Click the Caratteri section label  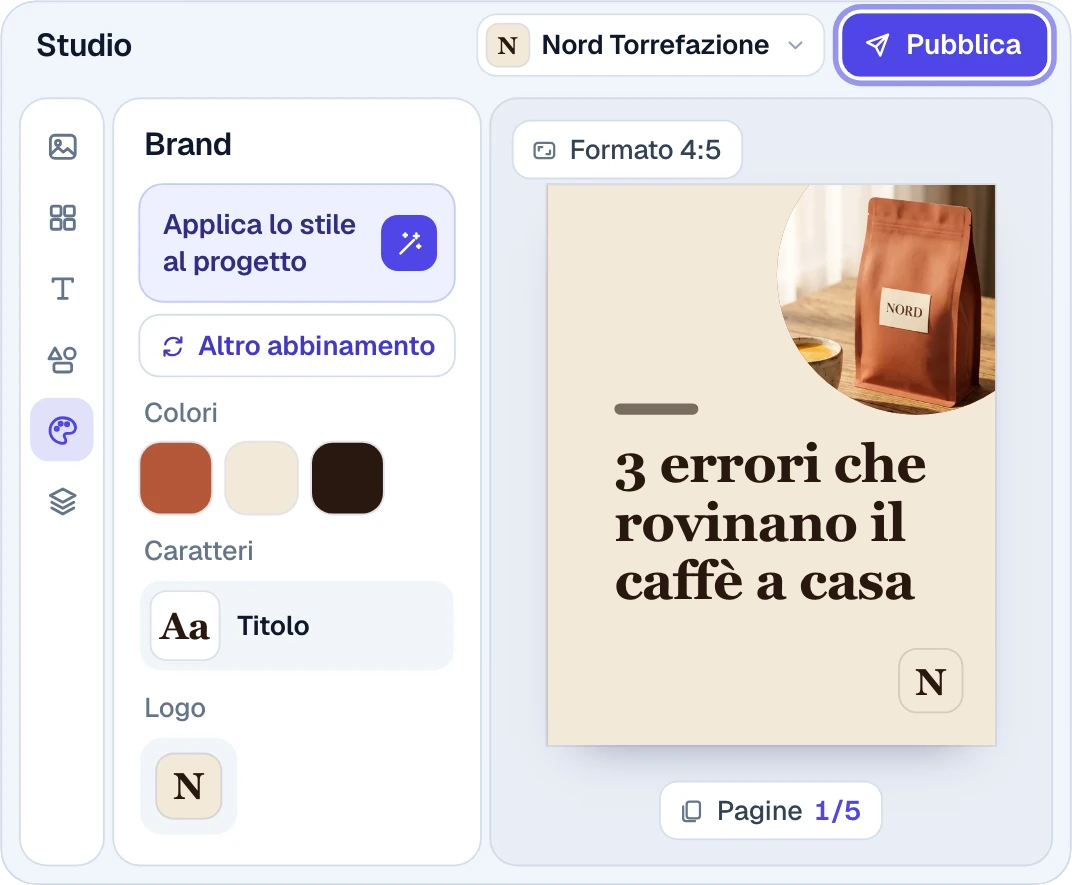point(199,551)
